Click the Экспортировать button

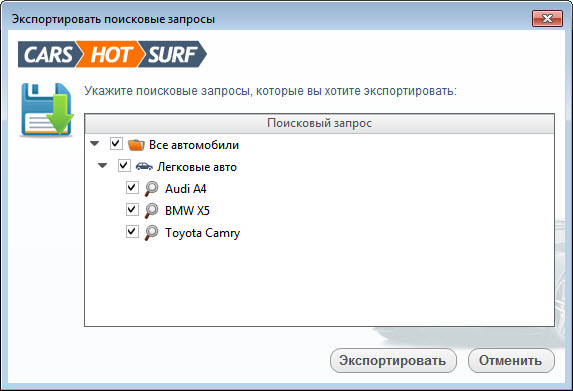coord(393,361)
